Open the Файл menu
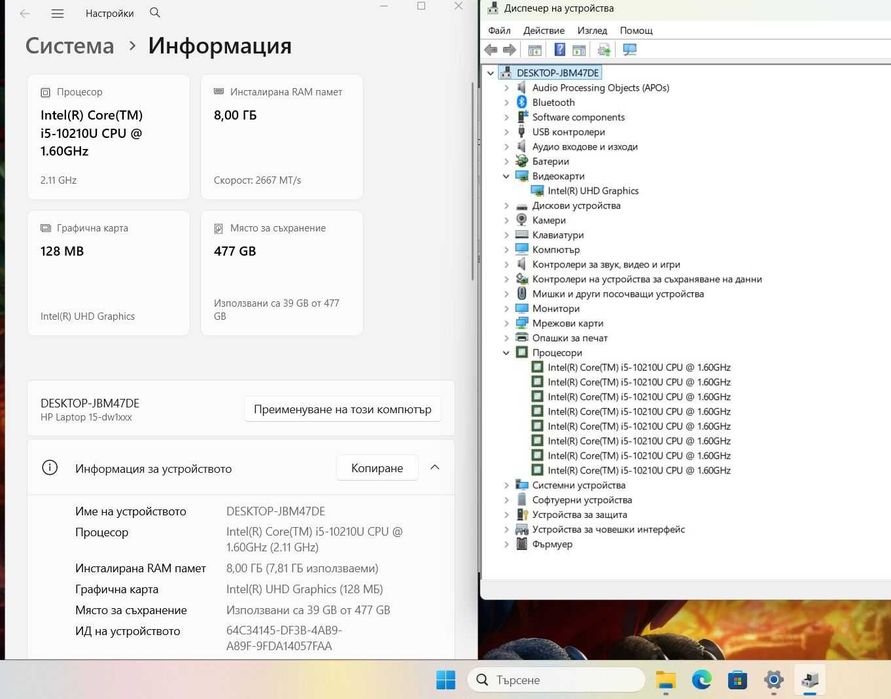Viewport: 891px width, 699px height. (x=499, y=31)
